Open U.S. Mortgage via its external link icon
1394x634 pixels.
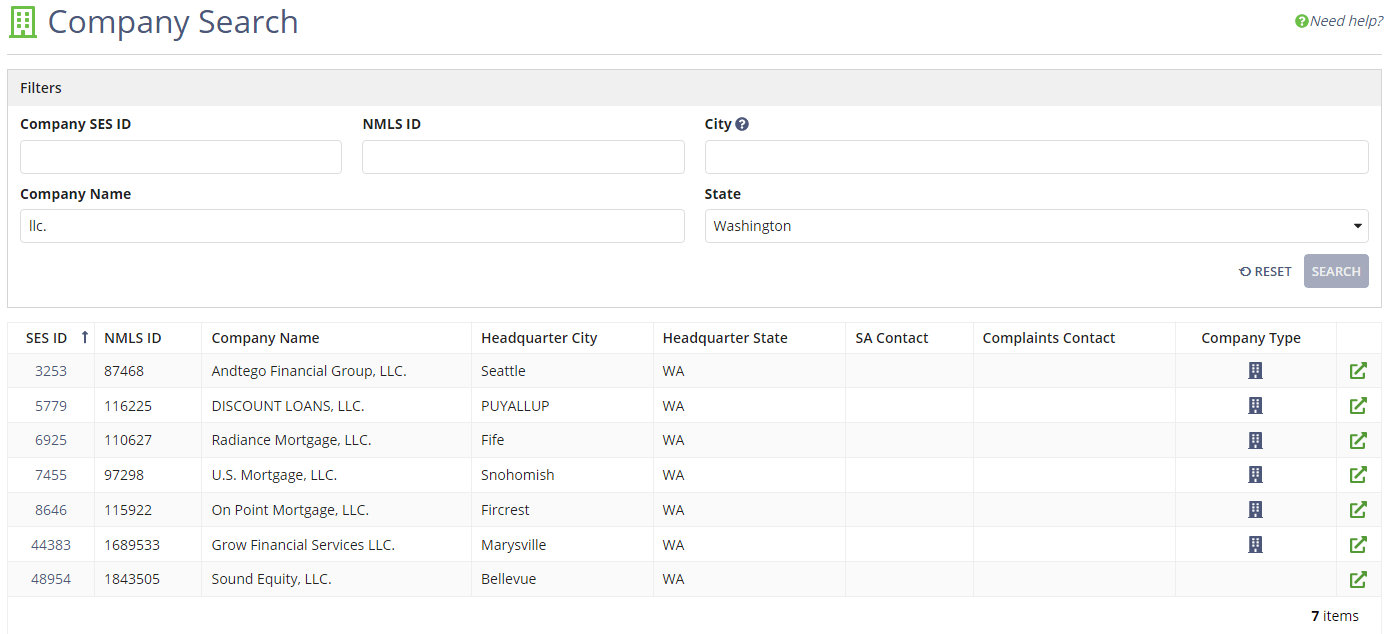coord(1358,474)
